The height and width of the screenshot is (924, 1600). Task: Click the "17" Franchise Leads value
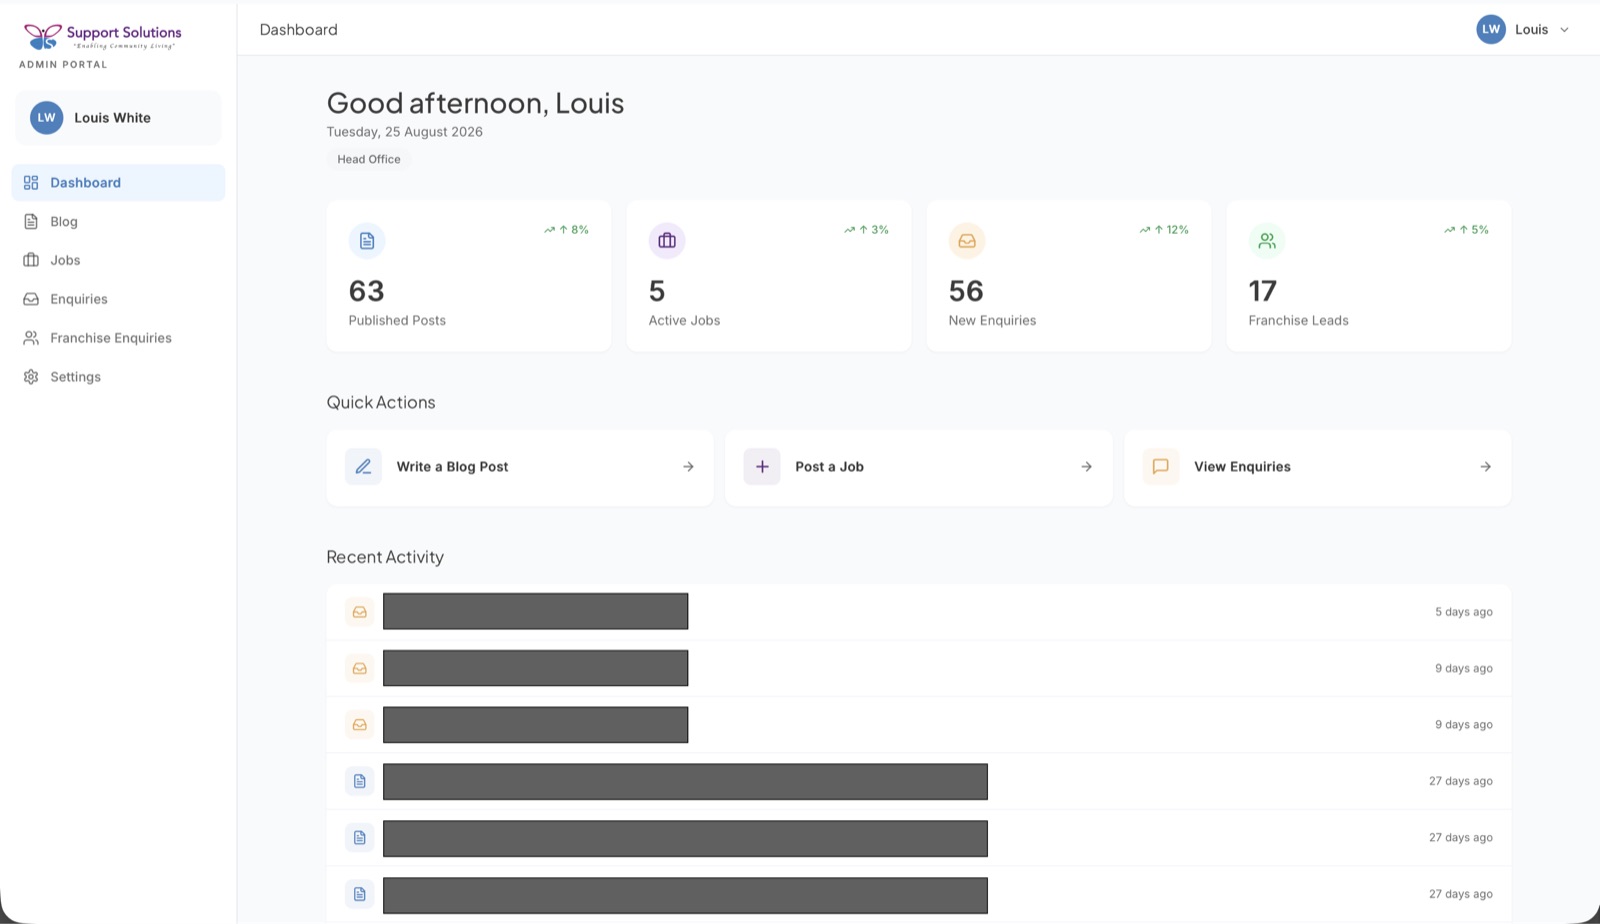click(1263, 291)
